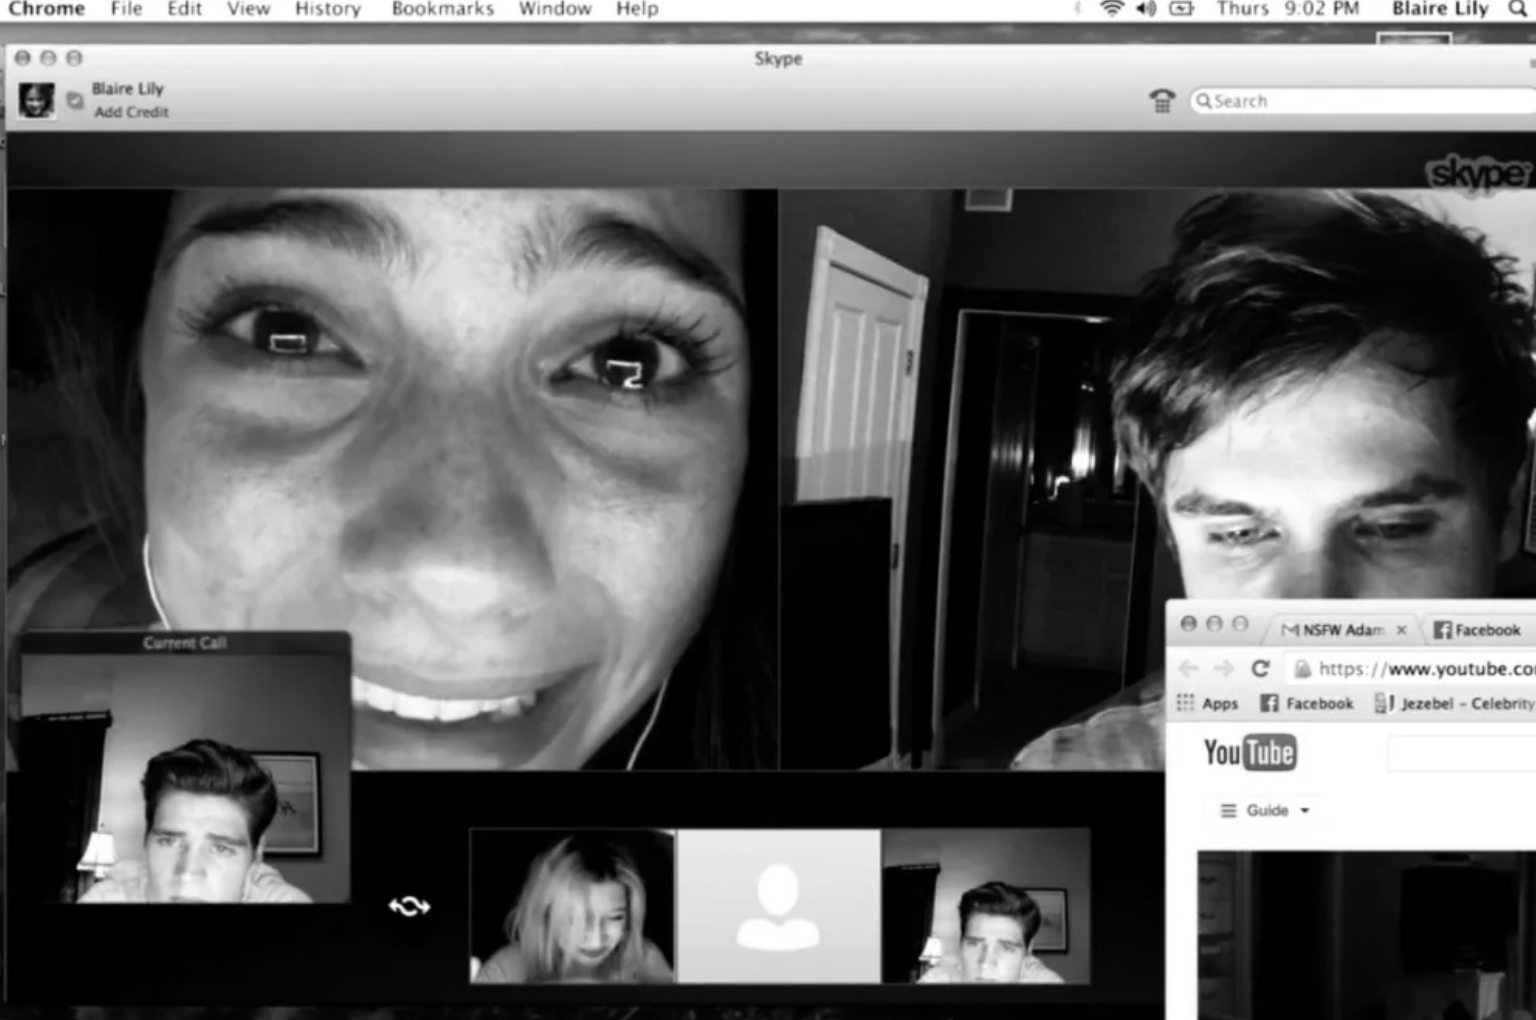Click the Skype dial pad phone icon
This screenshot has width=1536, height=1020.
[1161, 101]
